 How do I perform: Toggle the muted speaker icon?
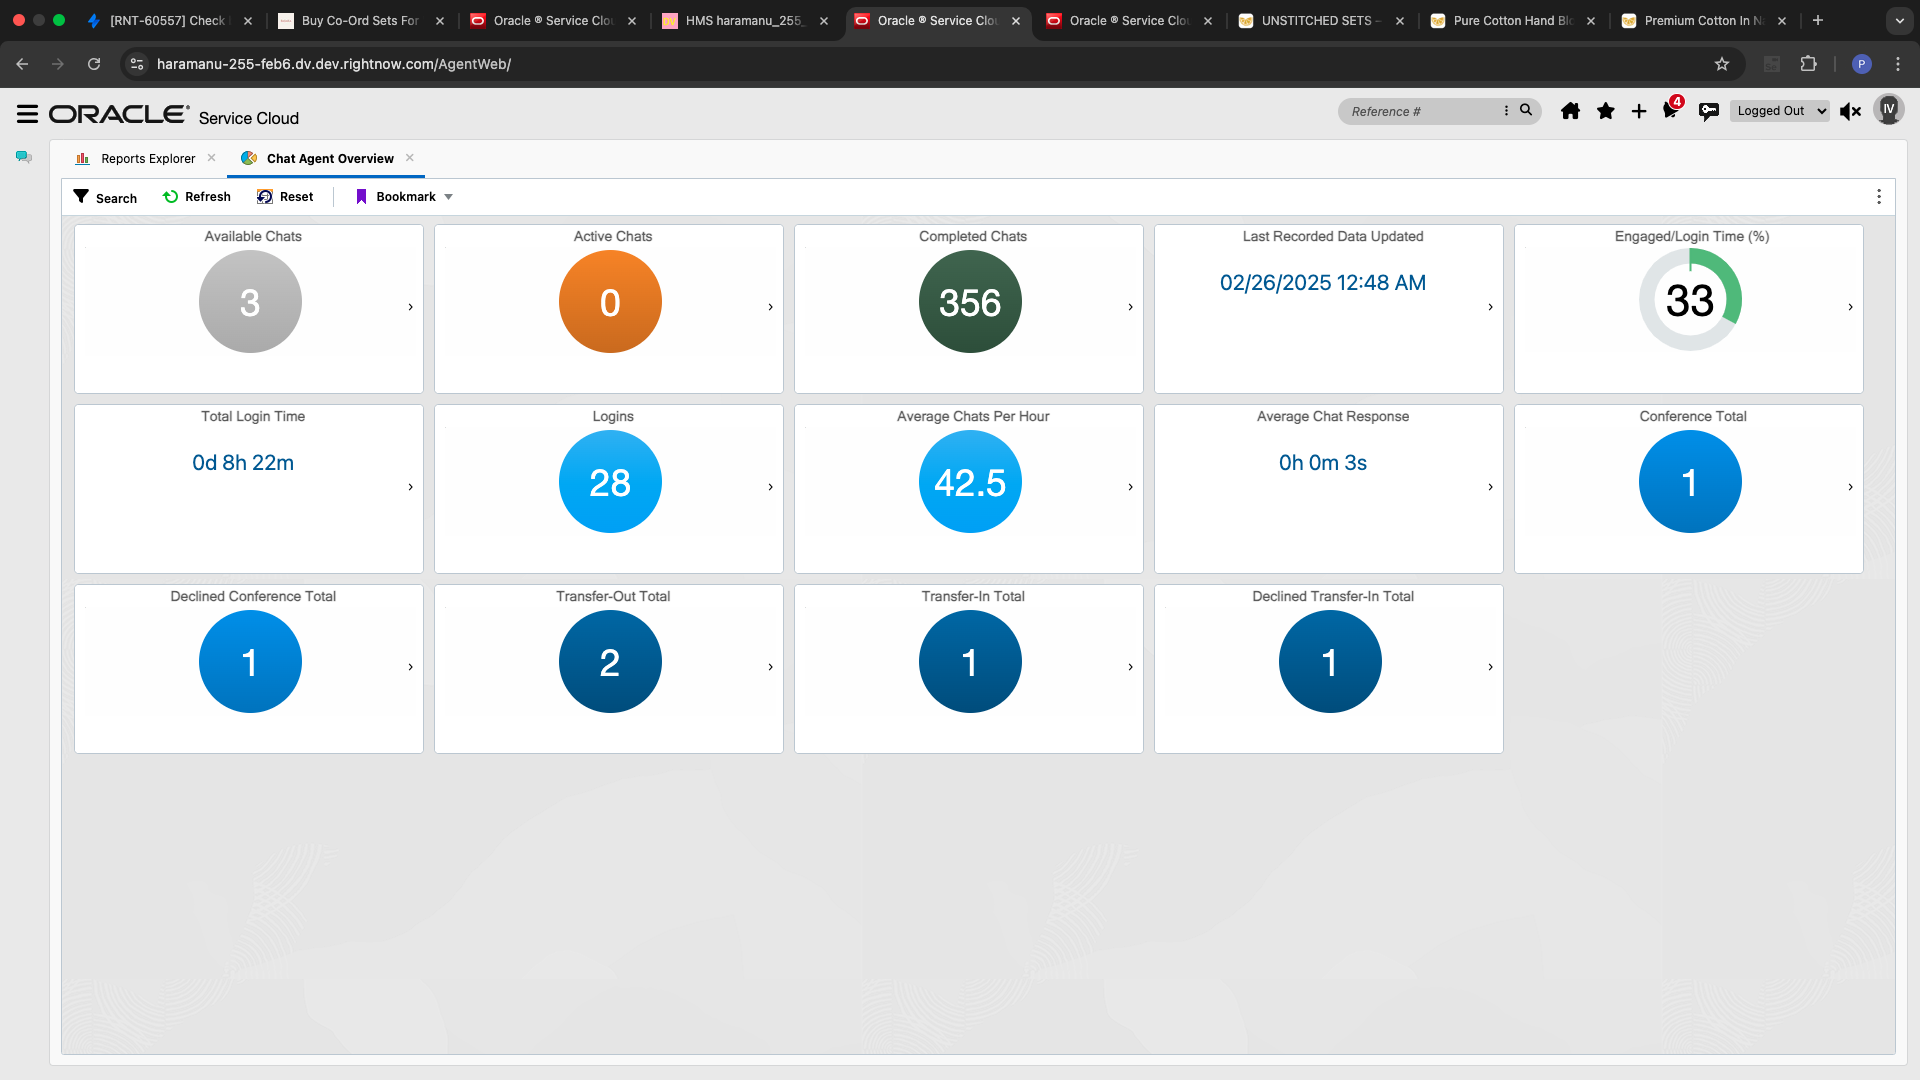pos(1850,111)
